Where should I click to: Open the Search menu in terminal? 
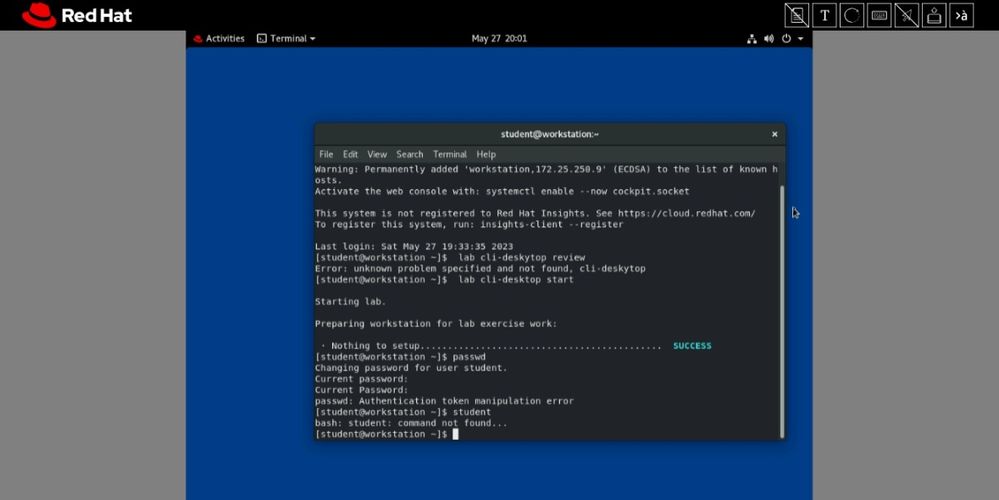click(409, 155)
